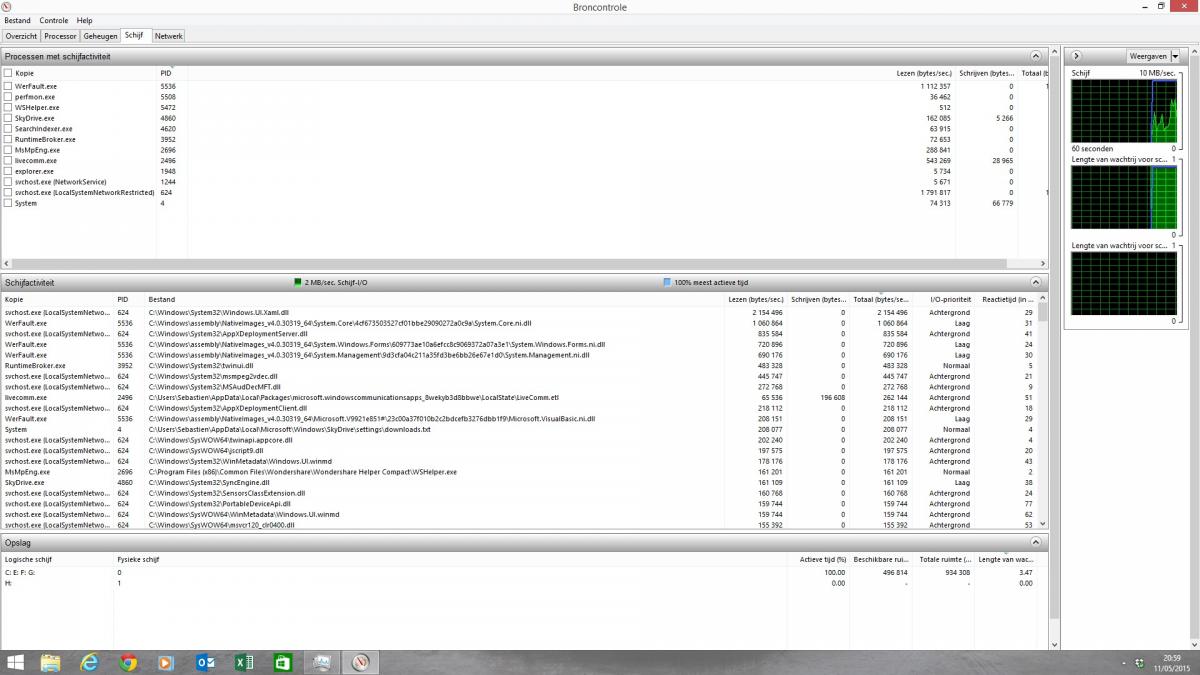Open the Help menu

(84, 20)
